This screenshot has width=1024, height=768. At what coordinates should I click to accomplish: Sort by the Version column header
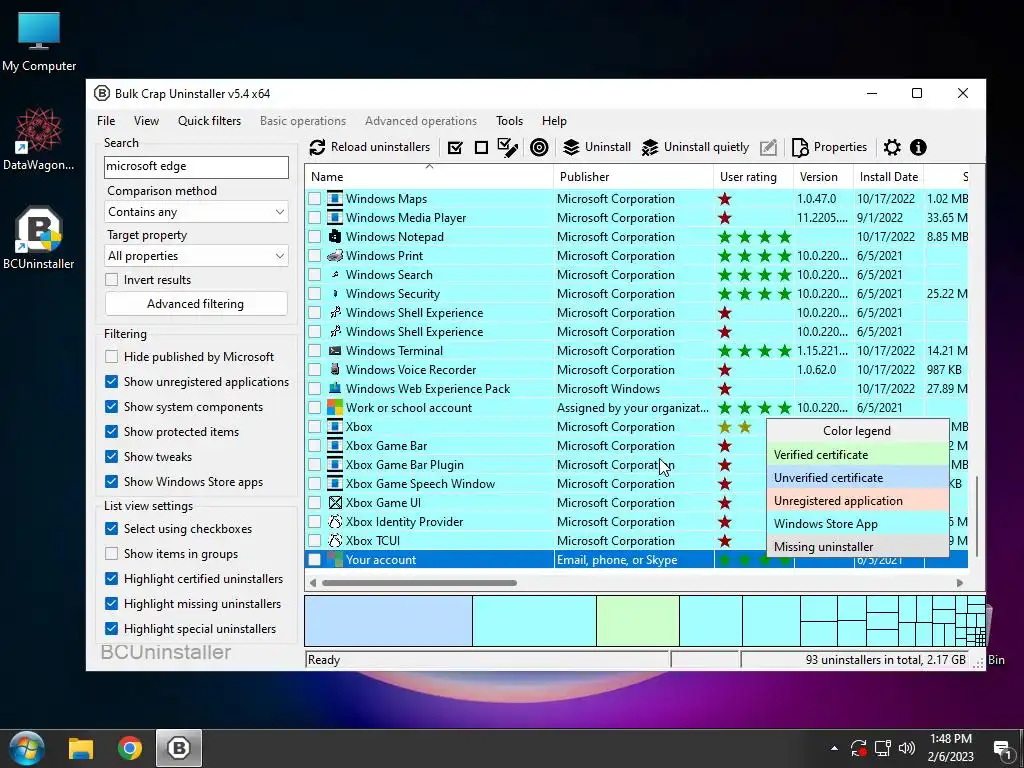pos(824,176)
